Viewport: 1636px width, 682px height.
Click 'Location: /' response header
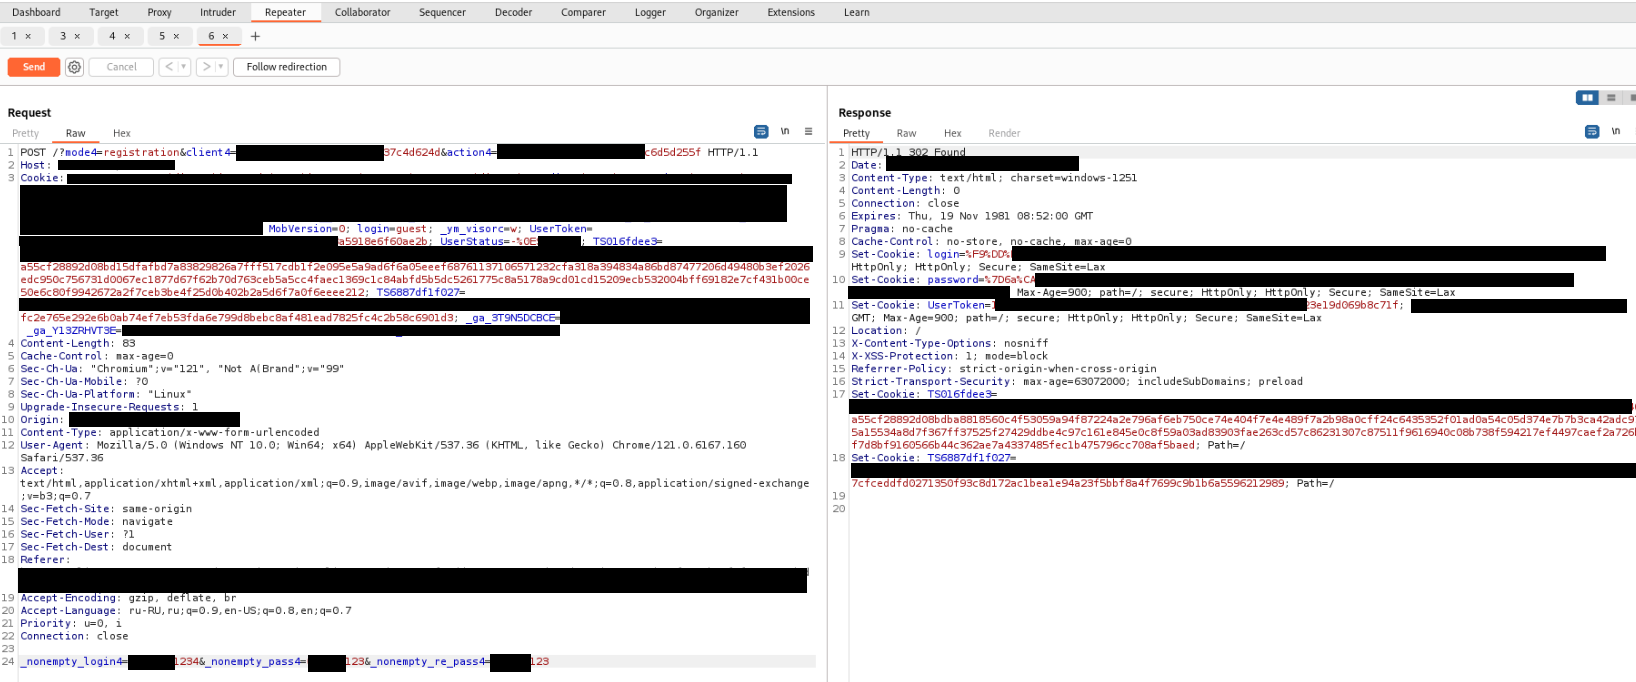click(886, 330)
